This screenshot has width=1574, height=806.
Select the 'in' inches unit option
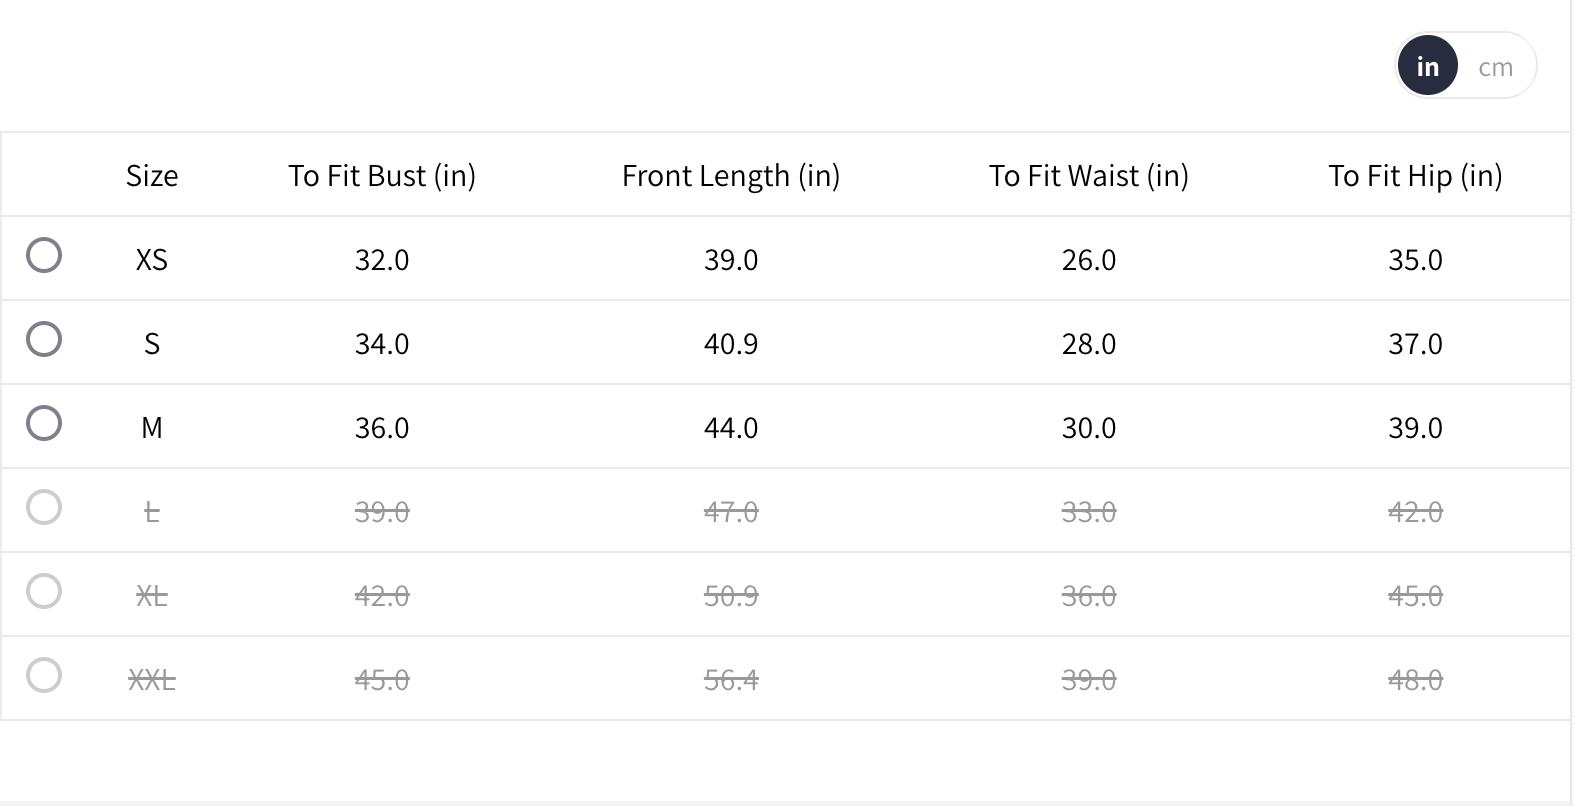point(1427,67)
